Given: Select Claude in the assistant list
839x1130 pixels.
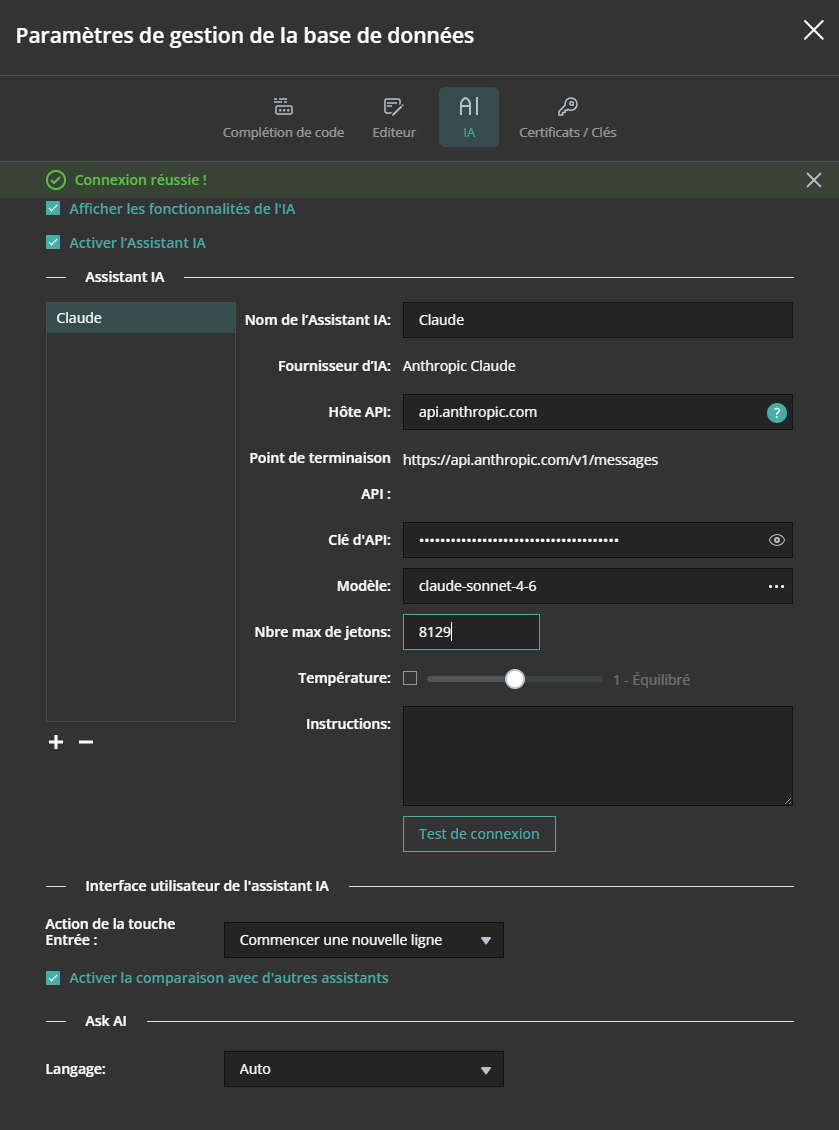Looking at the screenshot, I should click(141, 318).
